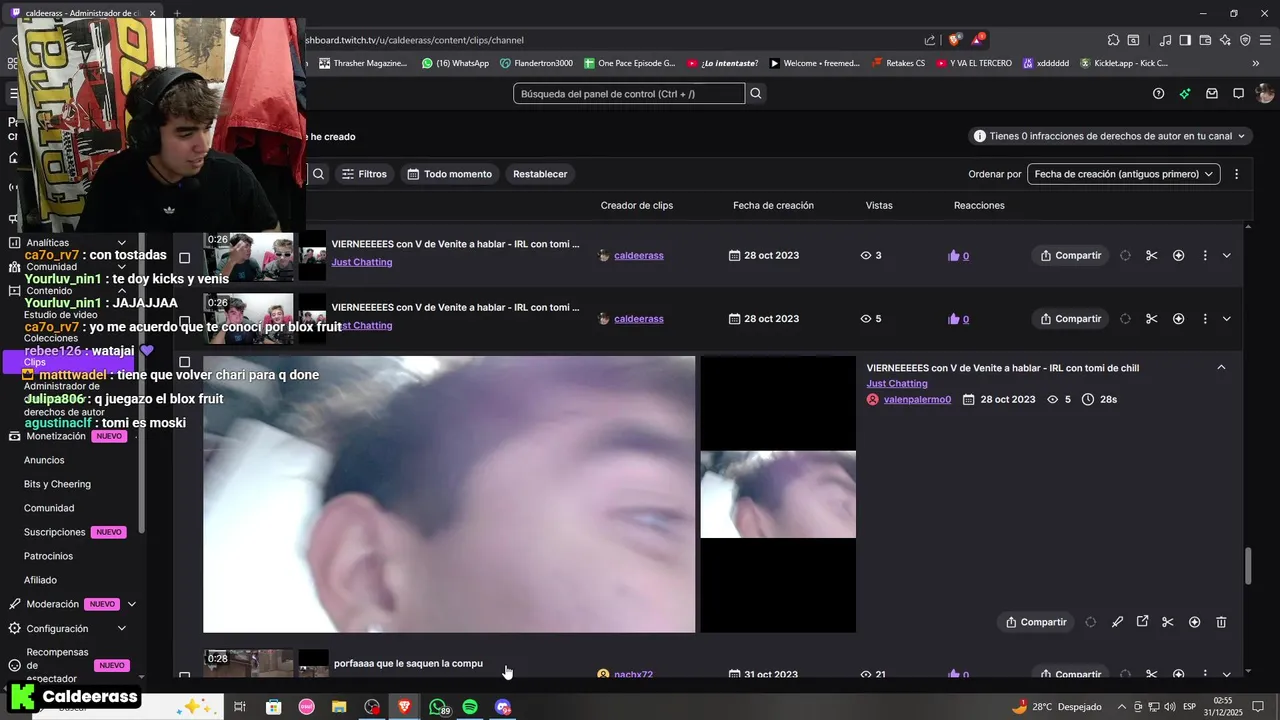This screenshot has height=720, width=1280.
Task: Open File Explorer from the taskbar
Action: point(339,707)
